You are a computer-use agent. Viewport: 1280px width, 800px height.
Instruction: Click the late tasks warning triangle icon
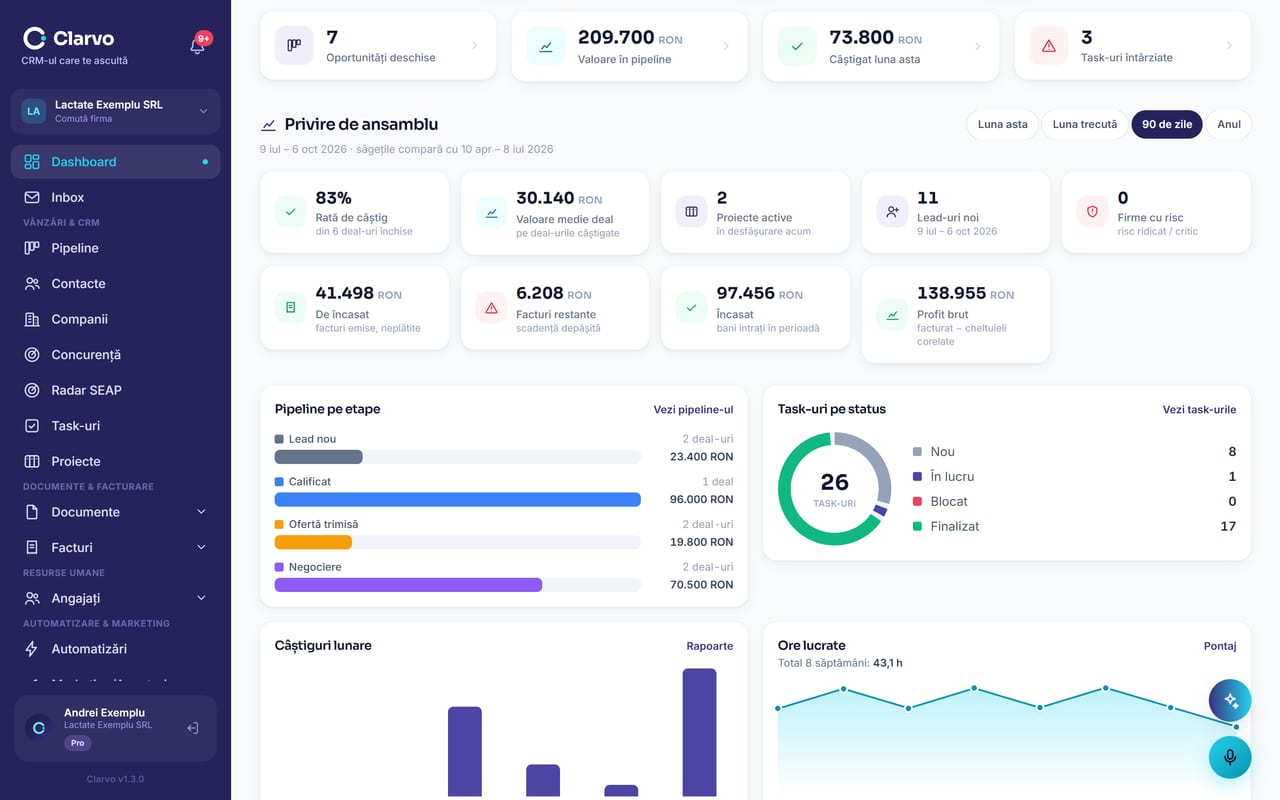[x=1049, y=46]
